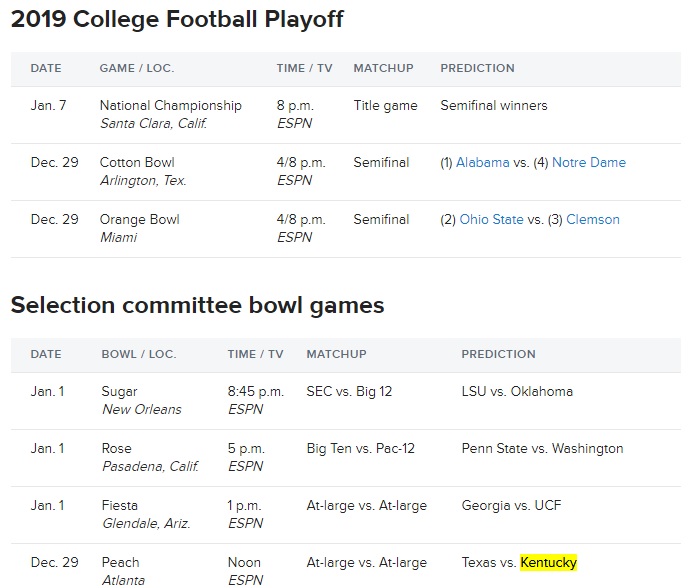Click the Cotton Bowl game name
698x588 pixels.
click(x=137, y=162)
